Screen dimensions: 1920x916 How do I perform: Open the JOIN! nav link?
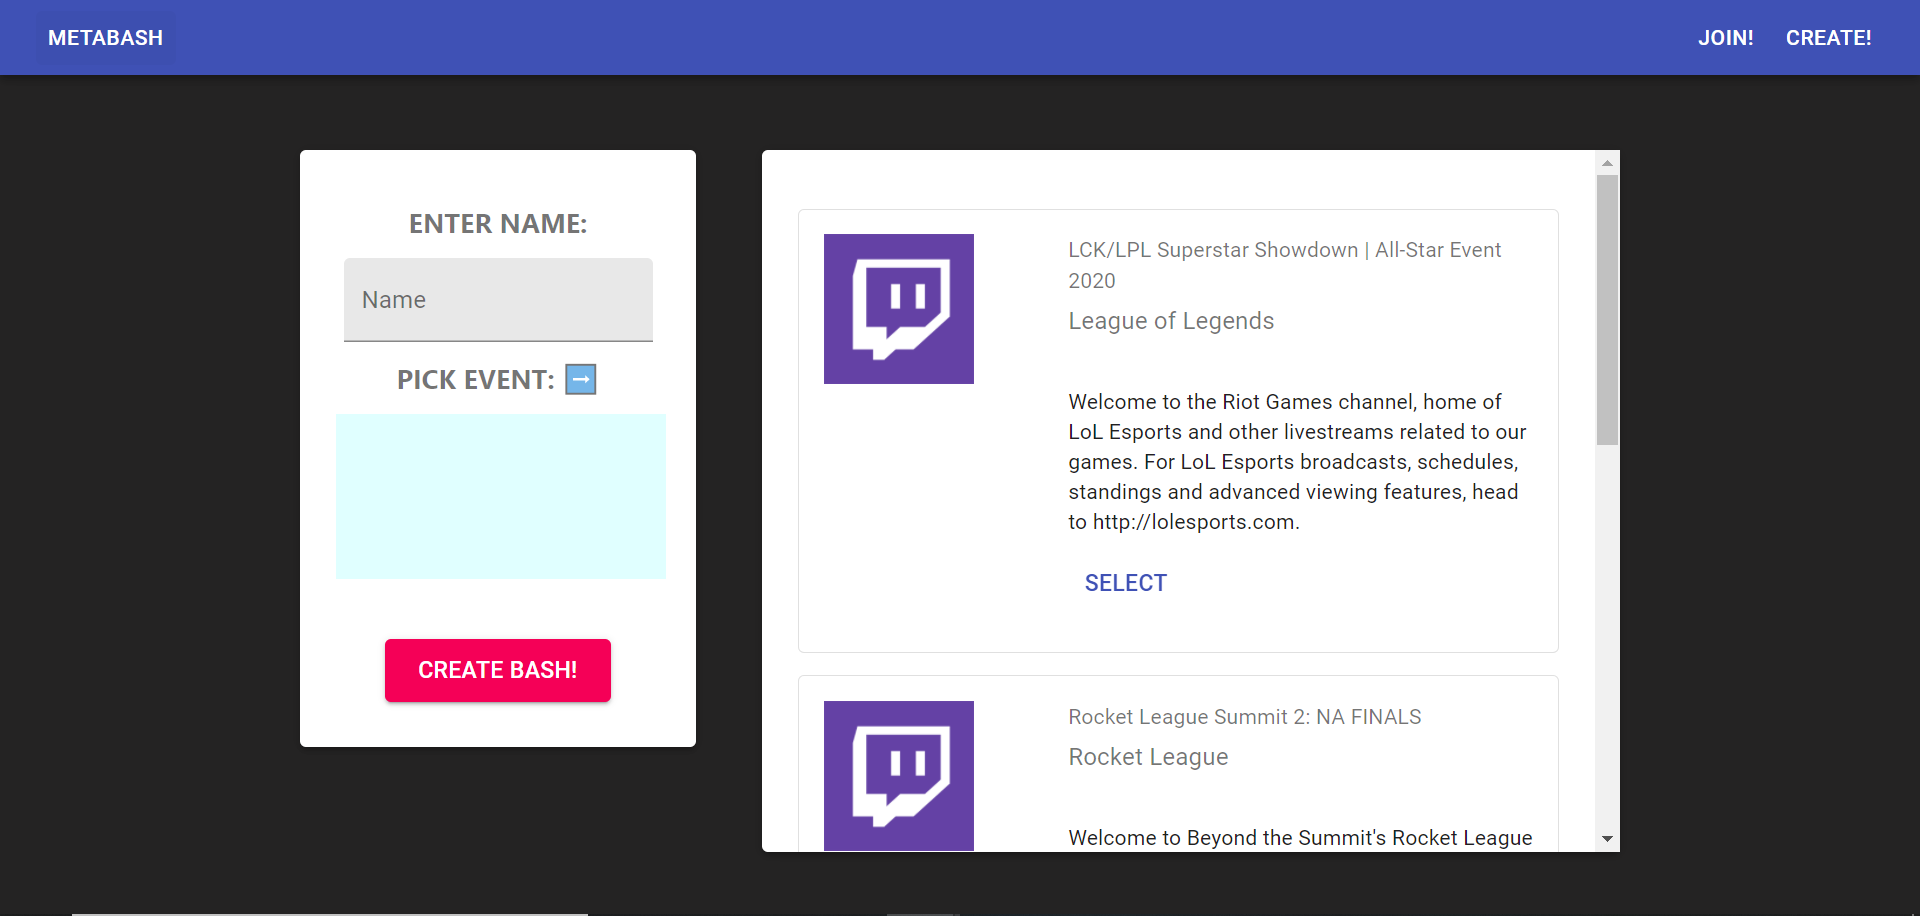pos(1725,38)
